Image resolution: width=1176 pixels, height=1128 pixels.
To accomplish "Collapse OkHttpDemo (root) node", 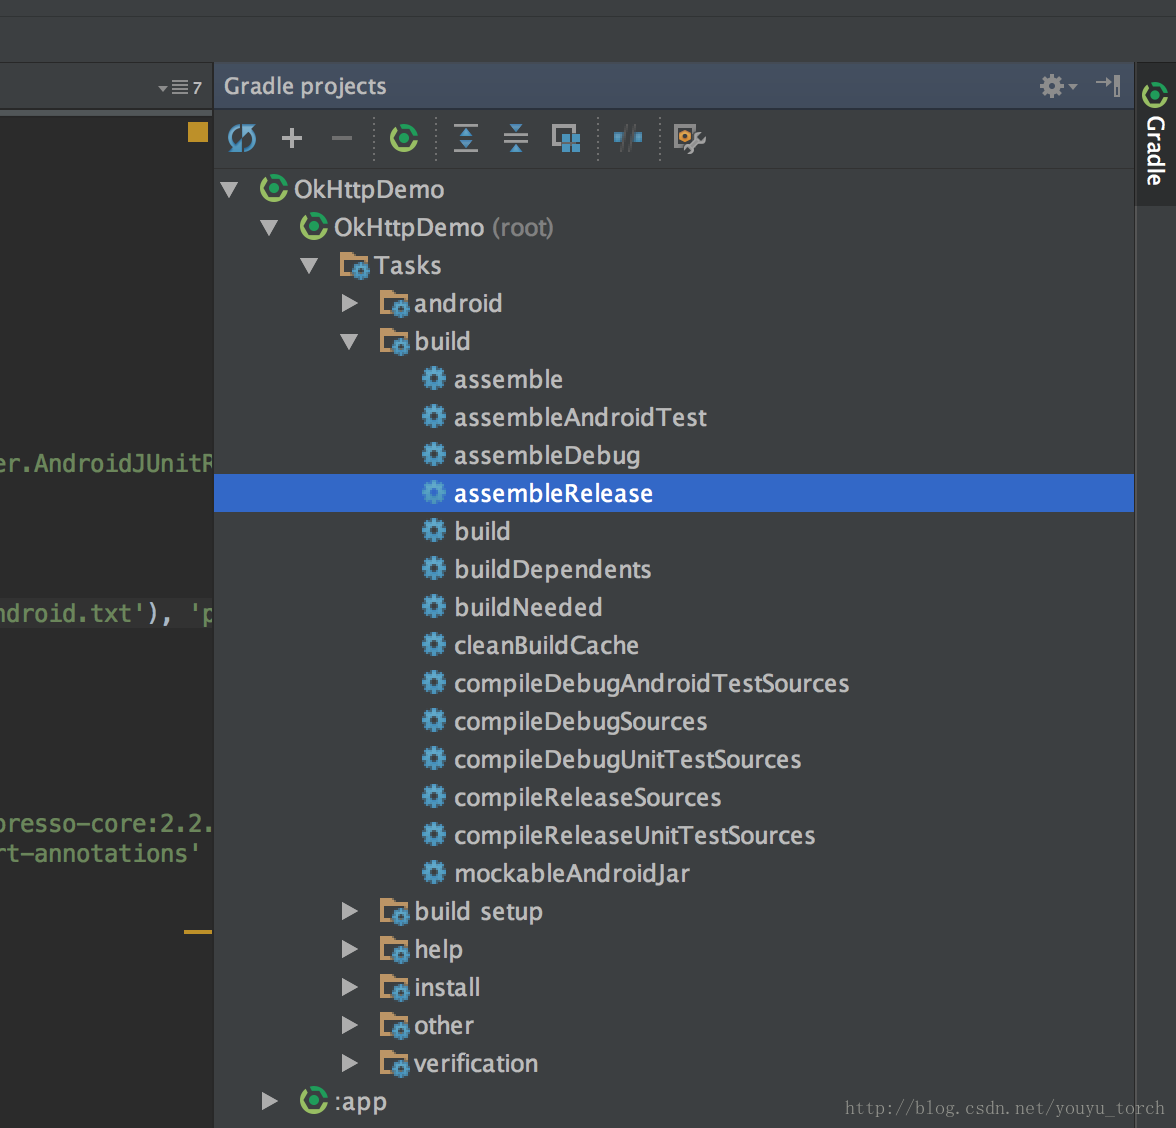I will (x=269, y=228).
